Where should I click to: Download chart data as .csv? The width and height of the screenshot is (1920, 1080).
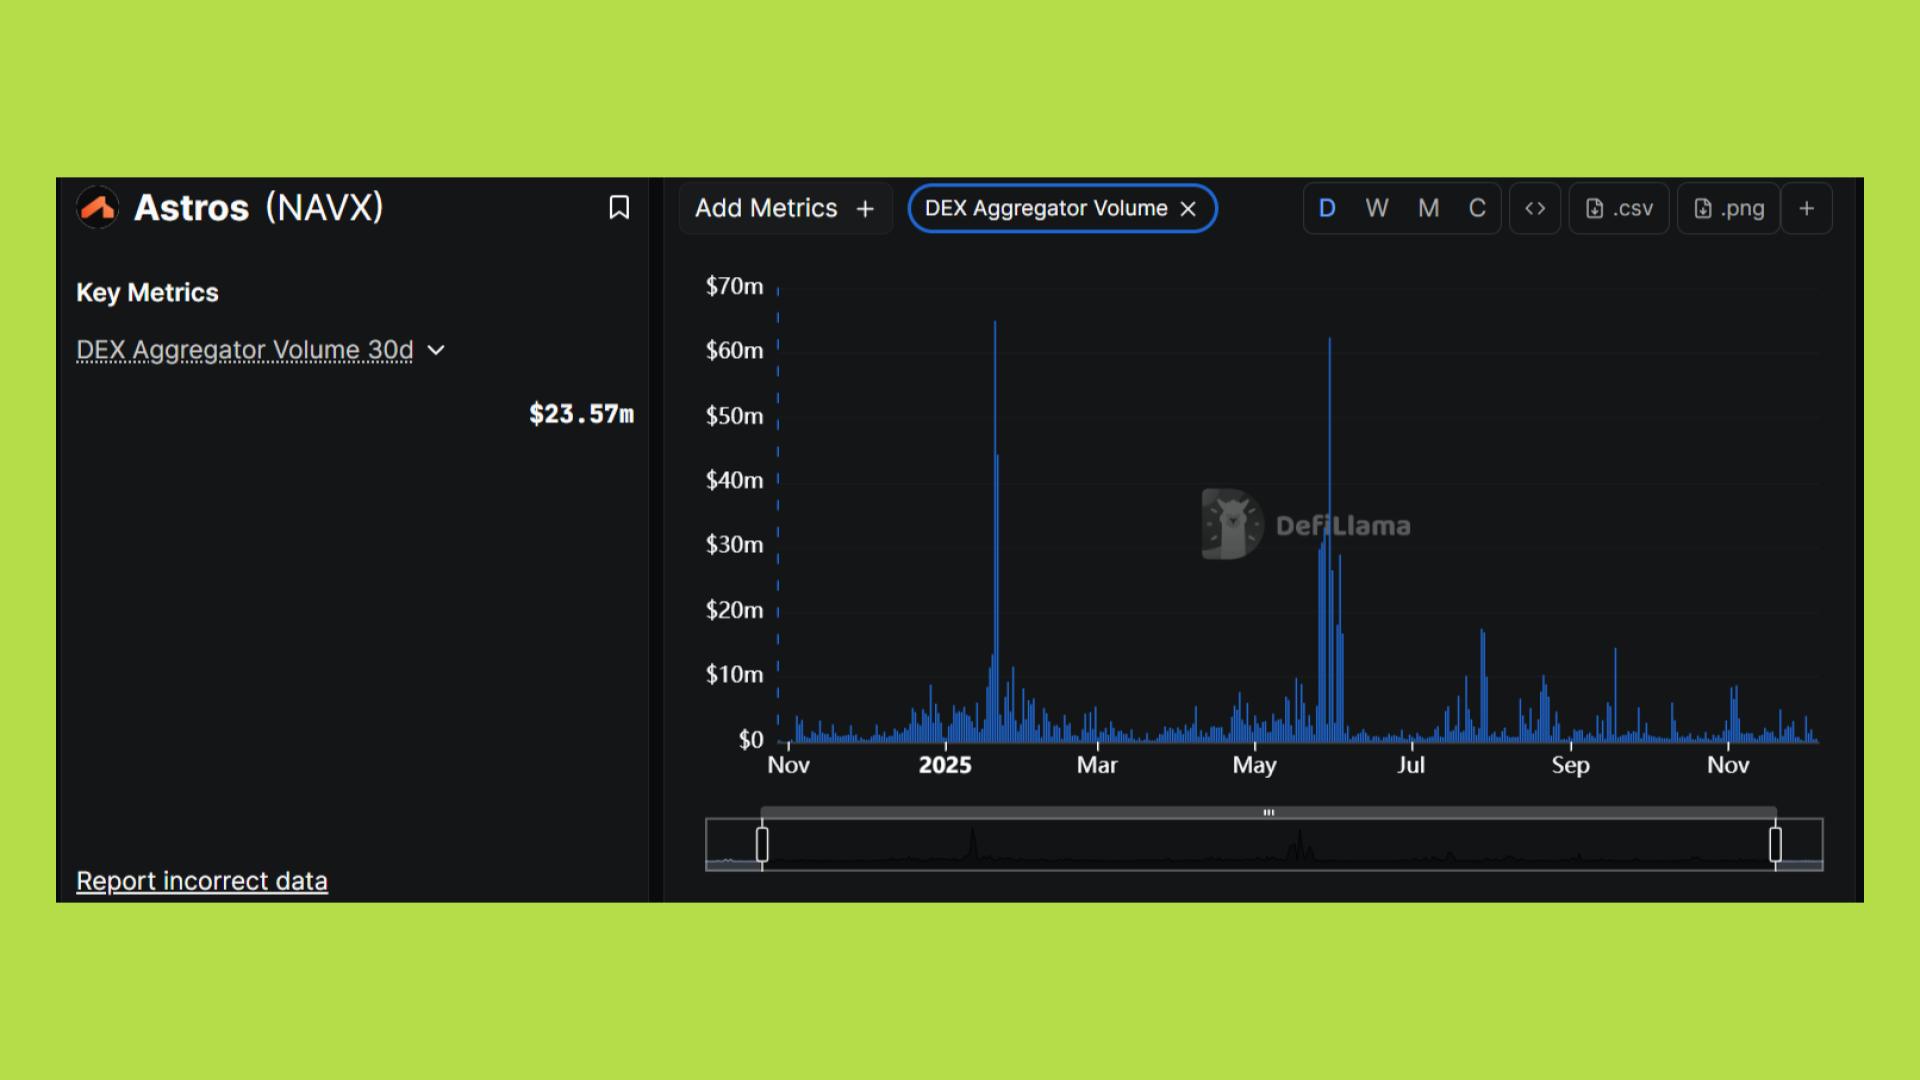click(1619, 208)
